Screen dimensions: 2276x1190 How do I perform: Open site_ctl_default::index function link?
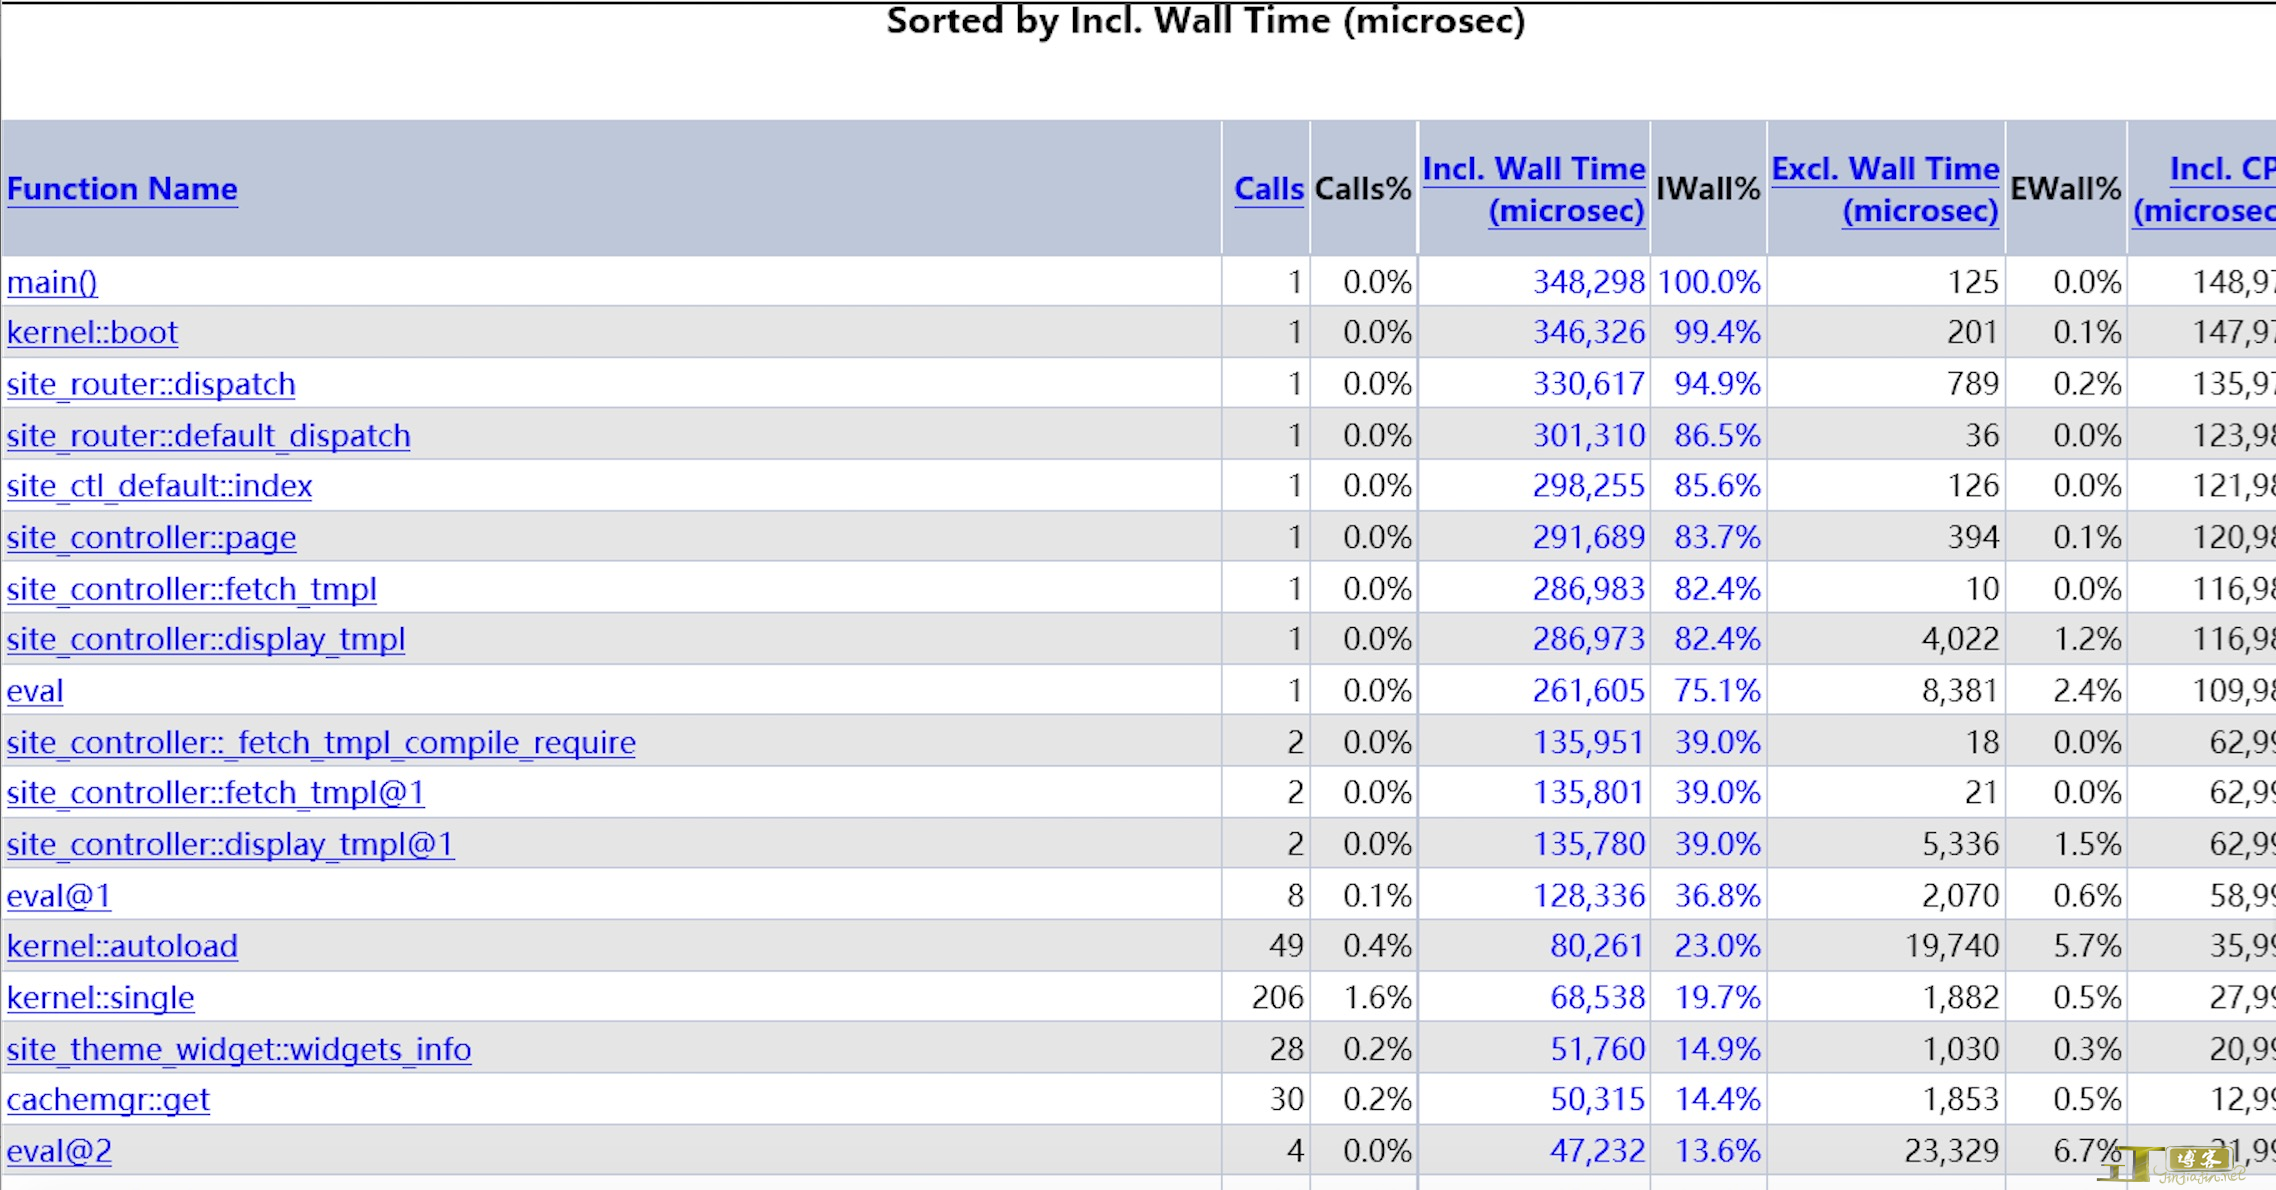(159, 487)
